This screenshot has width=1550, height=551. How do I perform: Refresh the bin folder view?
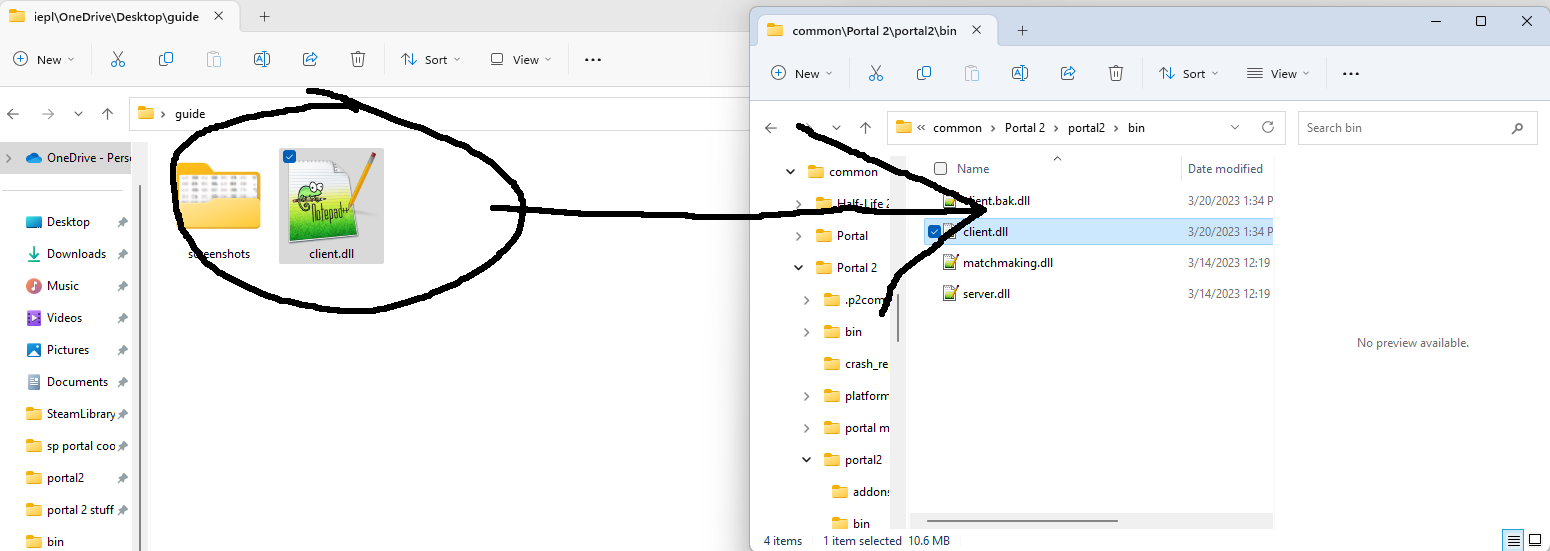[x=1268, y=128]
